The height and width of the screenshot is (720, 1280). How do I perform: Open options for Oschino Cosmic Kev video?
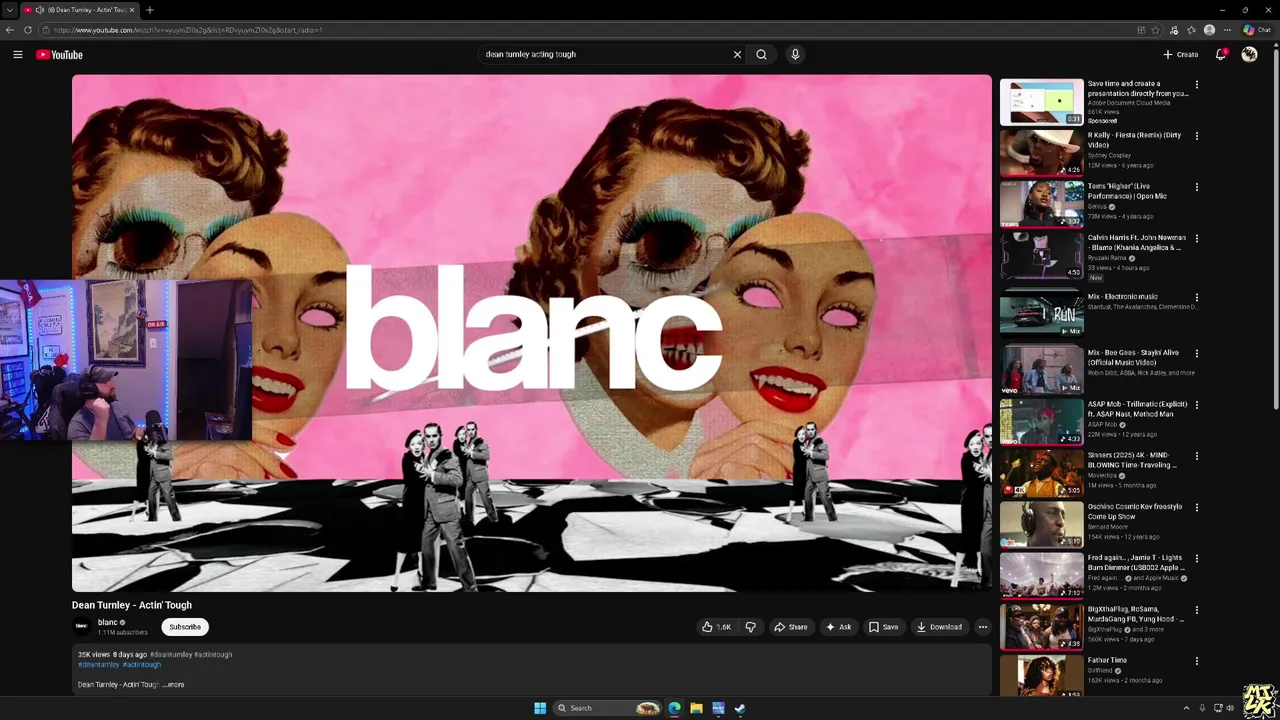tap(1196, 507)
